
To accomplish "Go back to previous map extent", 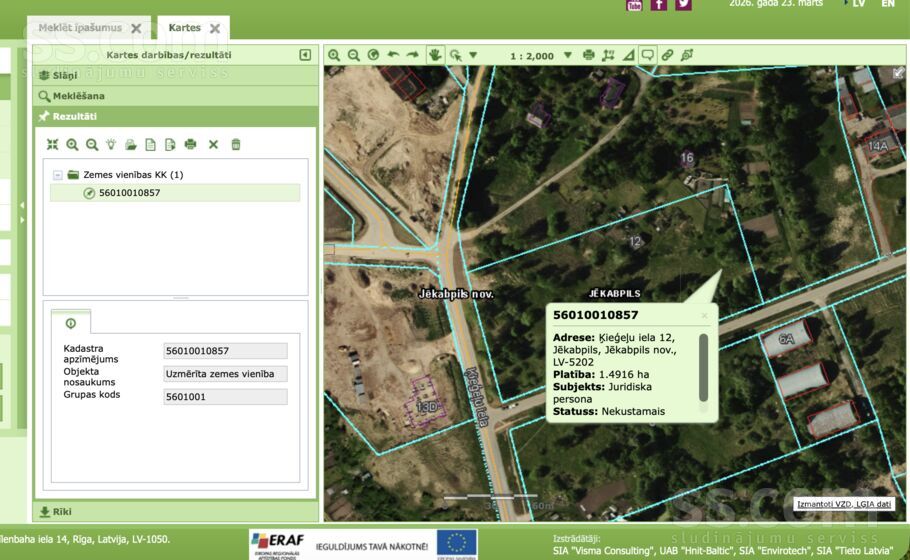I will click(393, 55).
